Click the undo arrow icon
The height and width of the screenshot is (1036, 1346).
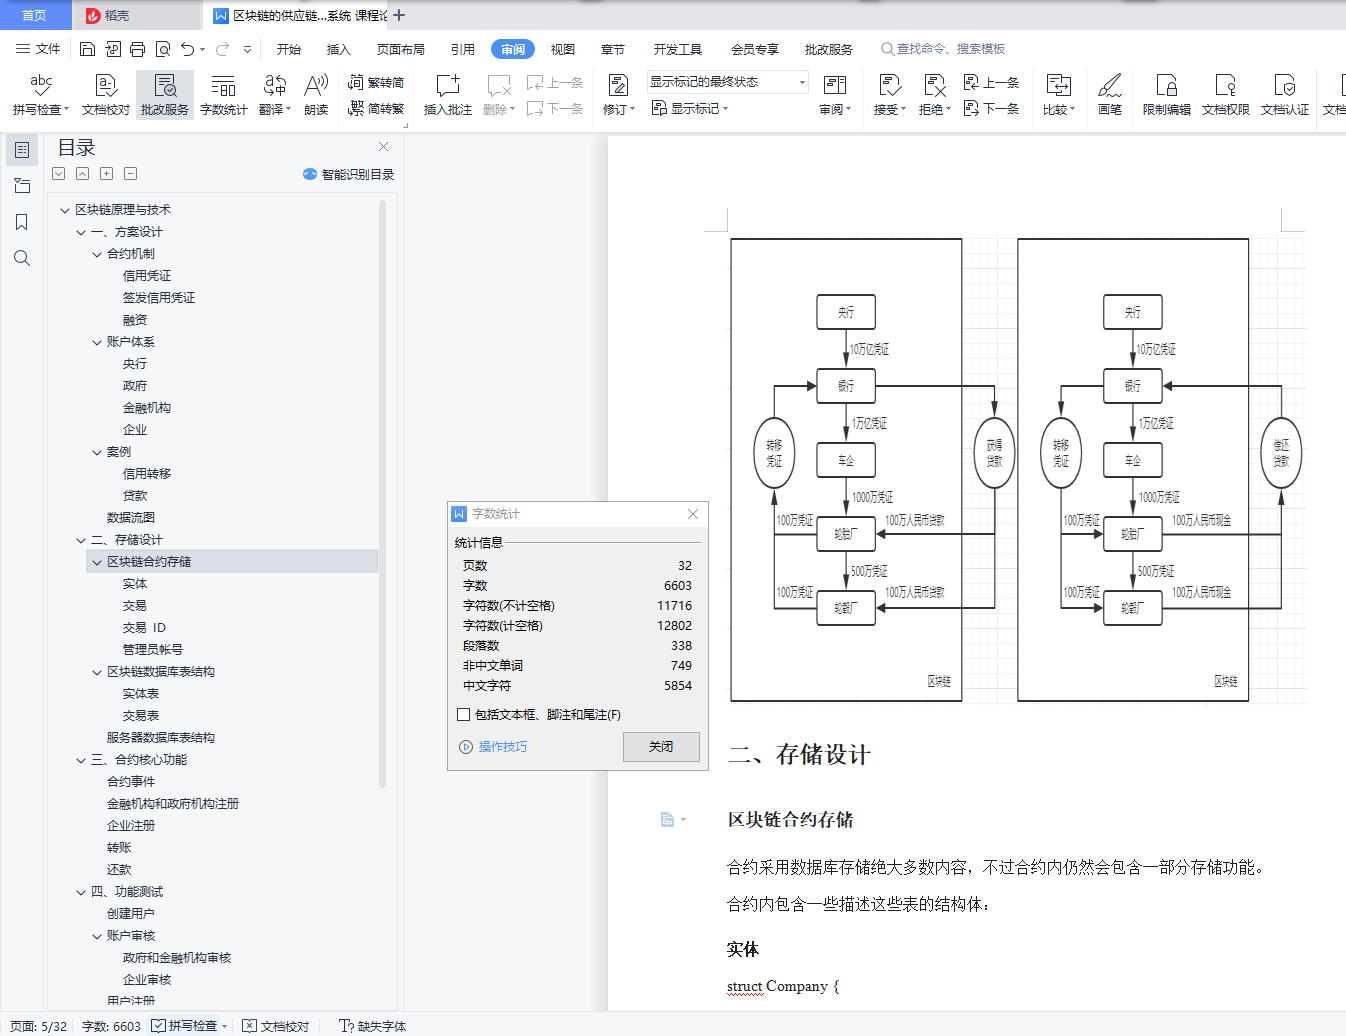pyautogui.click(x=188, y=49)
